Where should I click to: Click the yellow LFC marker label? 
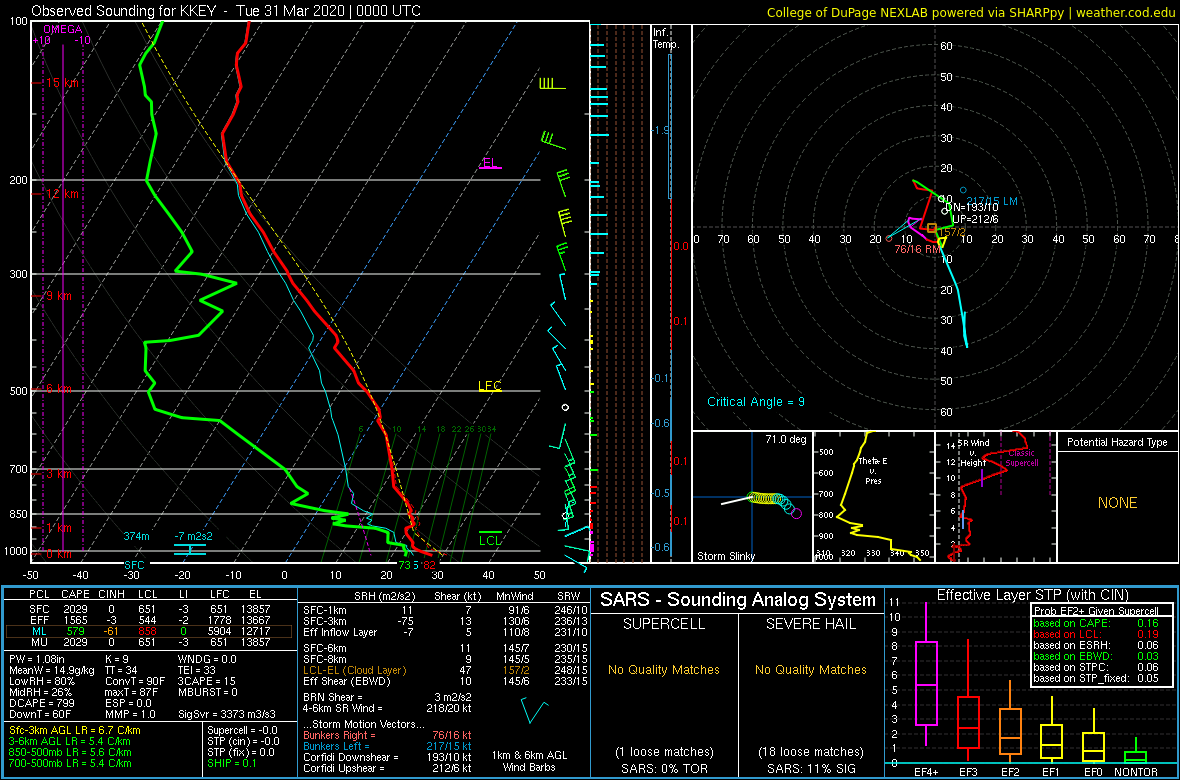click(490, 385)
